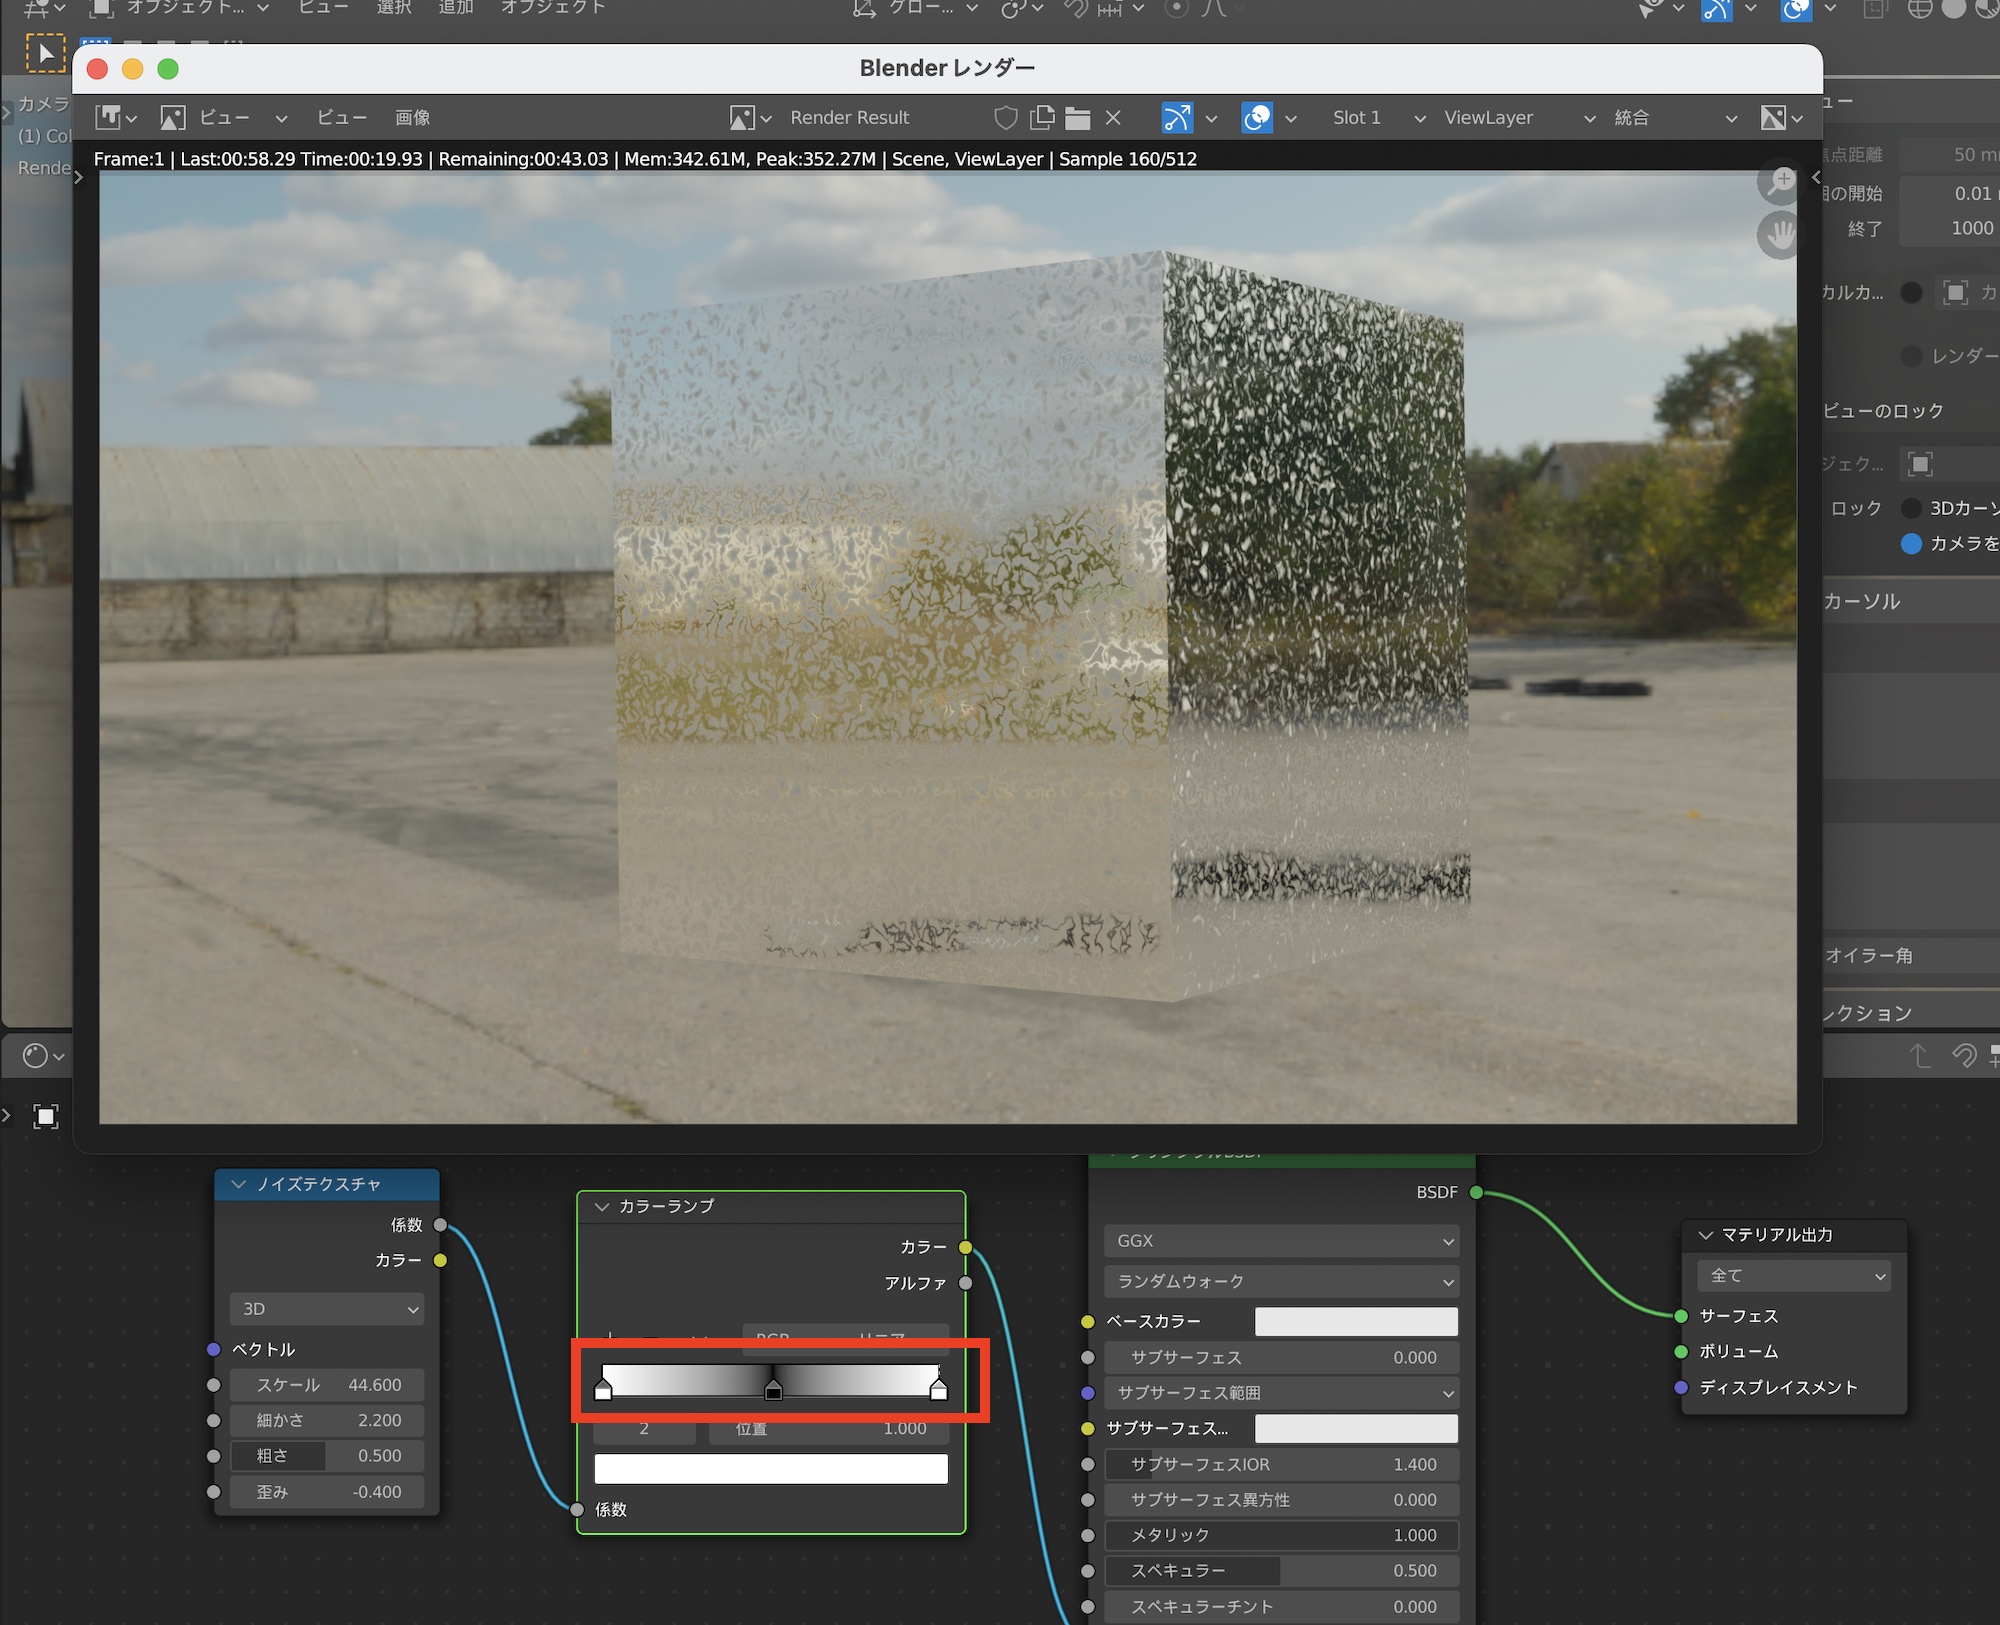Click the fake user shield icon
This screenshot has height=1625, width=2000.
[x=1006, y=118]
